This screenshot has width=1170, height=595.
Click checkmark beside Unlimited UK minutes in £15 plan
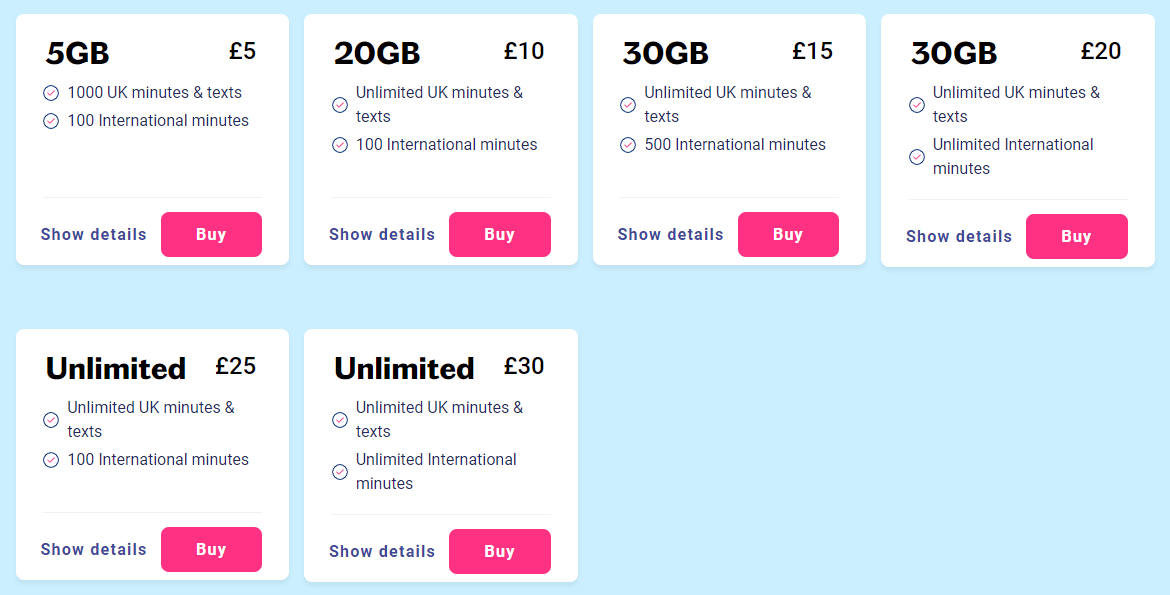pos(628,105)
